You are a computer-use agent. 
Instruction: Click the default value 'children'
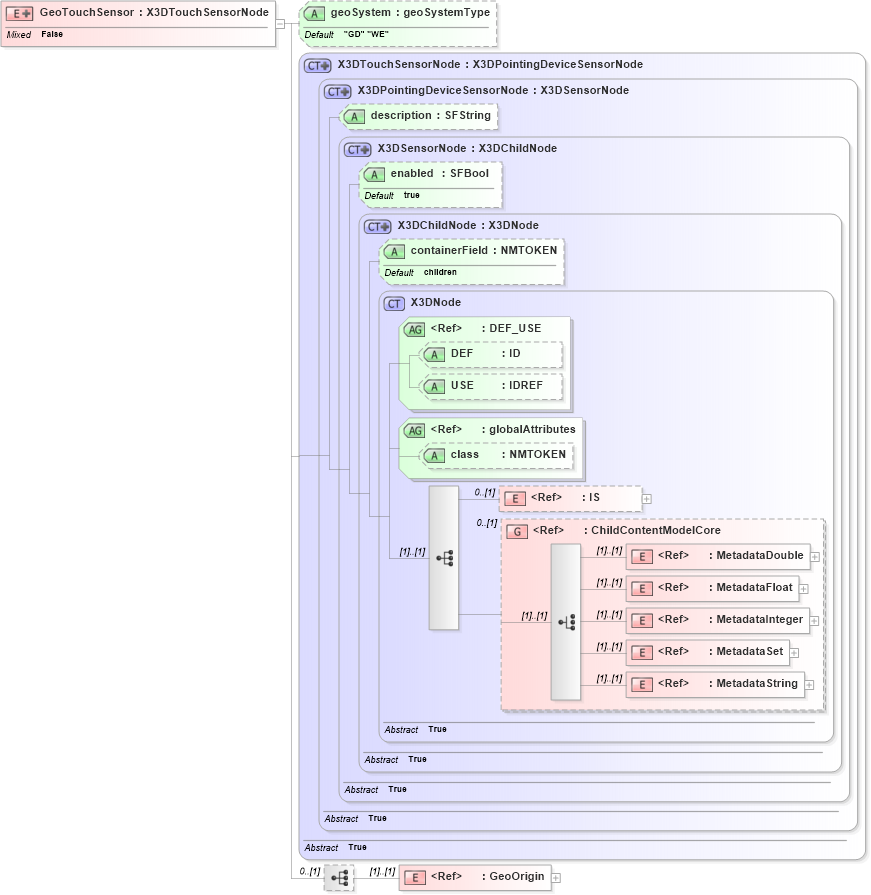pyautogui.click(x=440, y=272)
